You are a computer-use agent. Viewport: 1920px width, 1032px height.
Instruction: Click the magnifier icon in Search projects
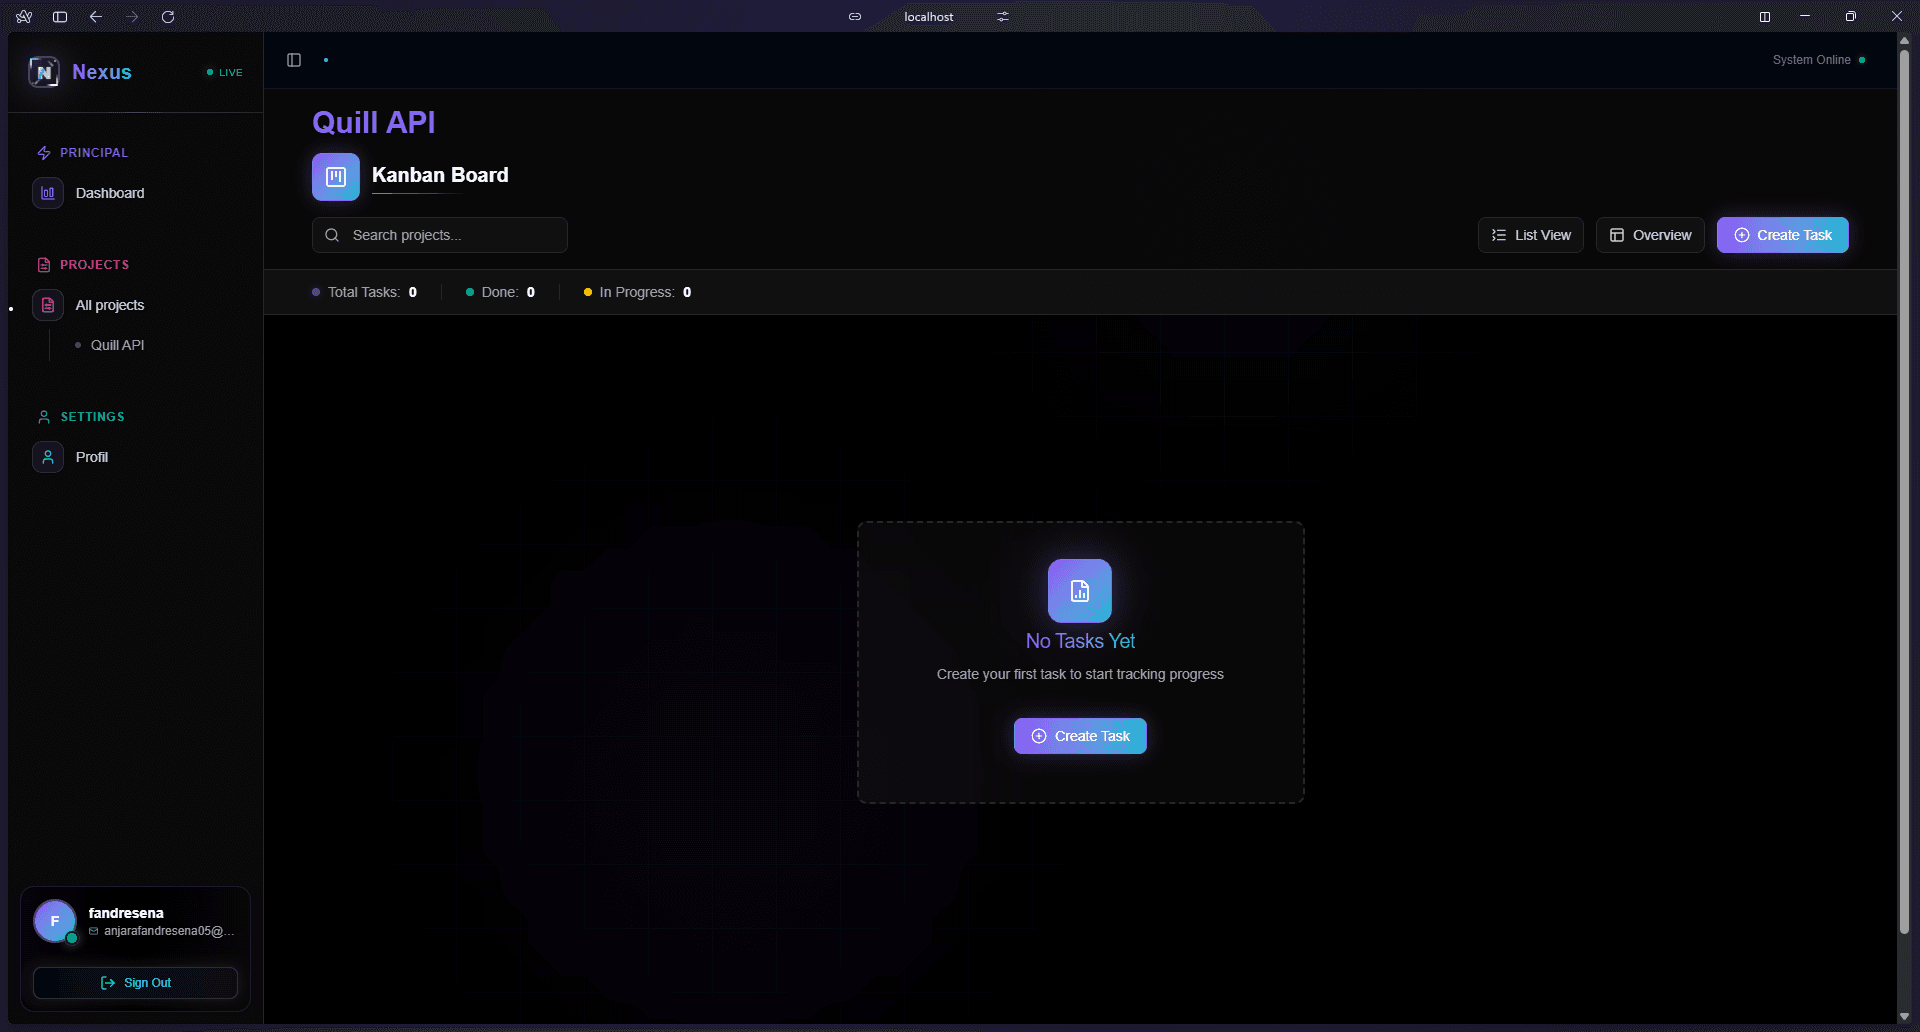[x=333, y=235]
